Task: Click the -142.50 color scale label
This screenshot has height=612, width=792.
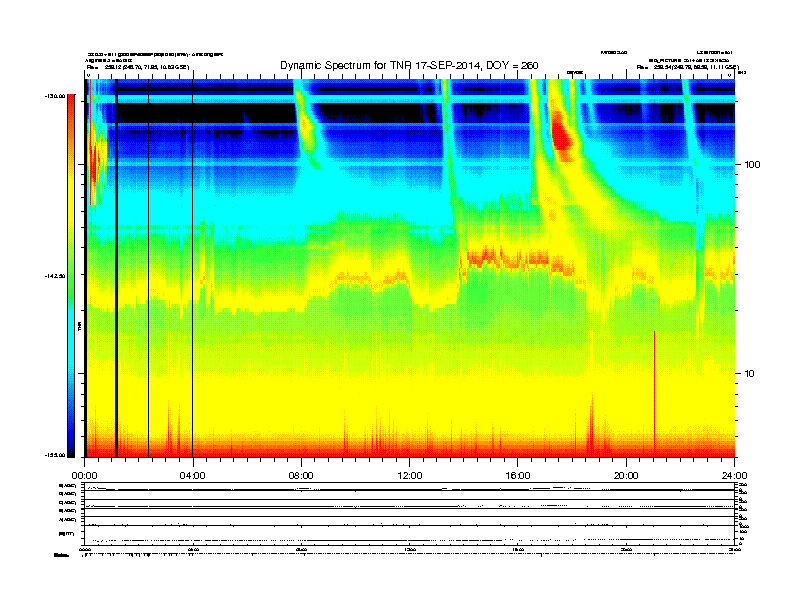Action: [55, 276]
